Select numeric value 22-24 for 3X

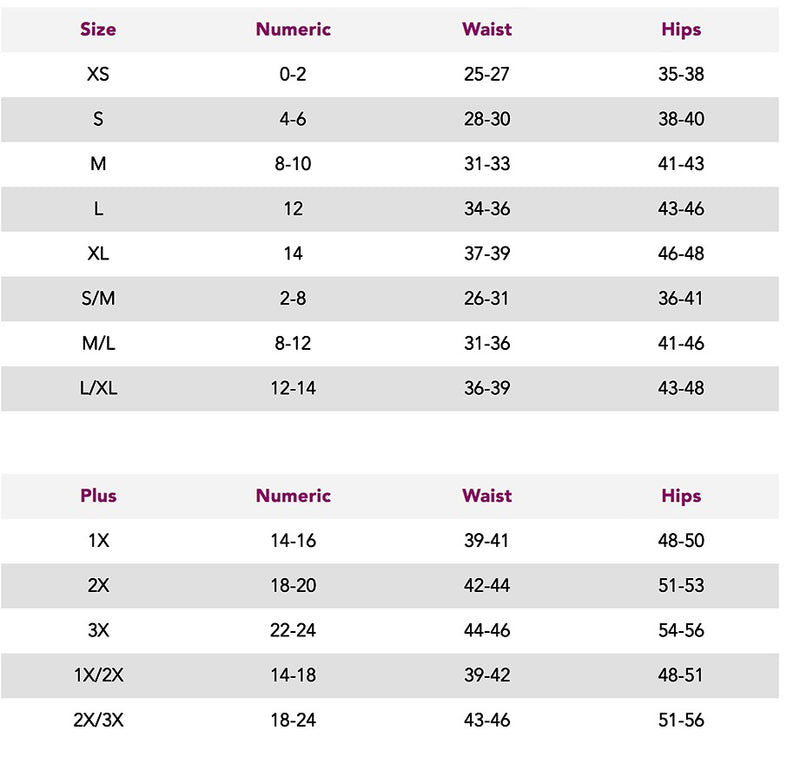293,630
